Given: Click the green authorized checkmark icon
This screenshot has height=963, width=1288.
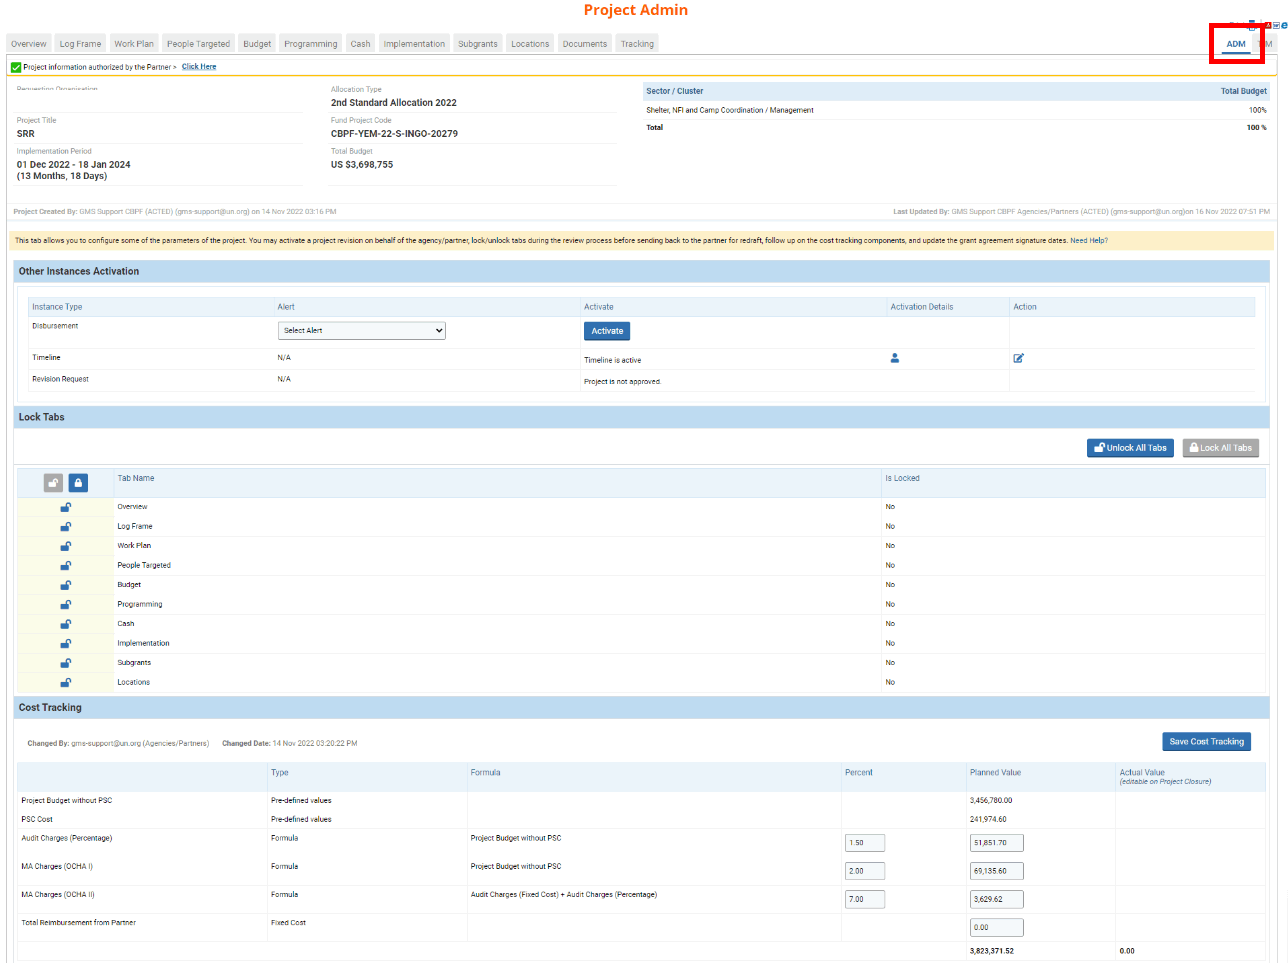Looking at the screenshot, I should pos(16,67).
